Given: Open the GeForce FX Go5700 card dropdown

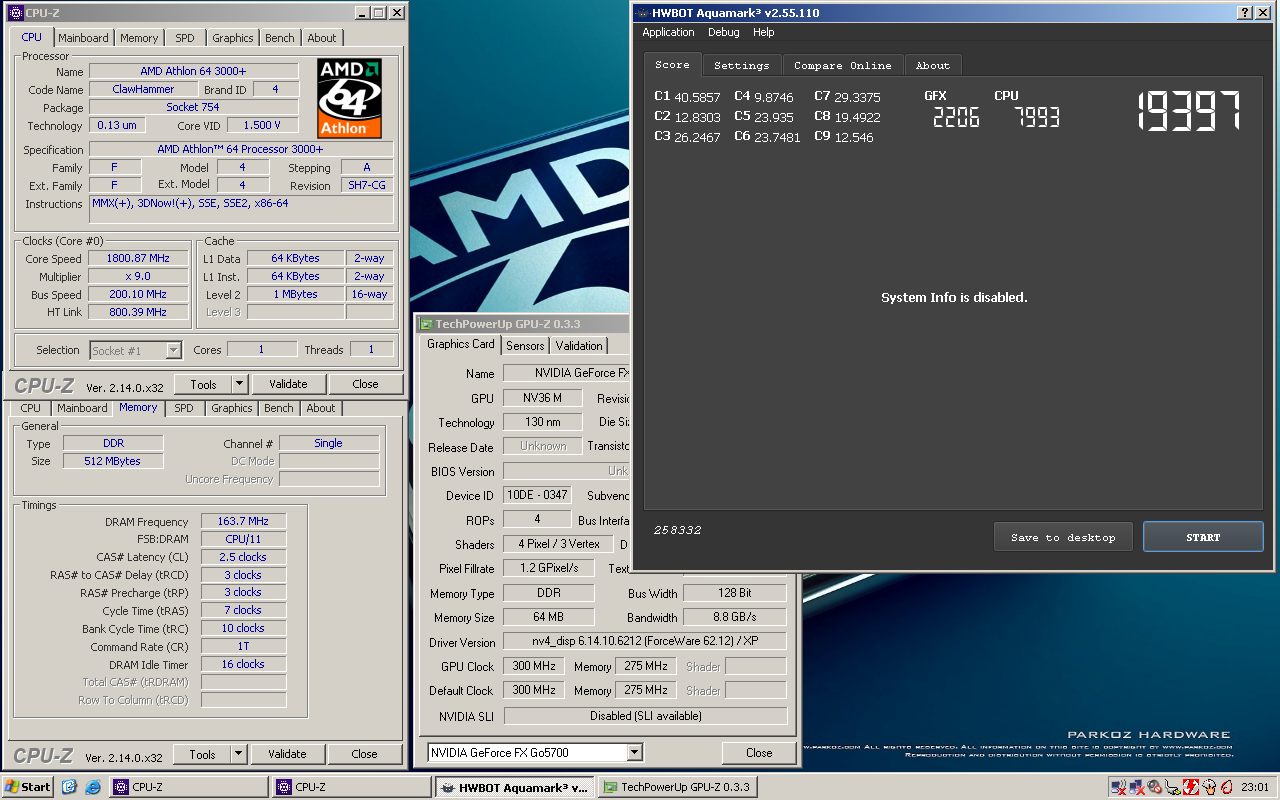Looking at the screenshot, I should pos(635,752).
